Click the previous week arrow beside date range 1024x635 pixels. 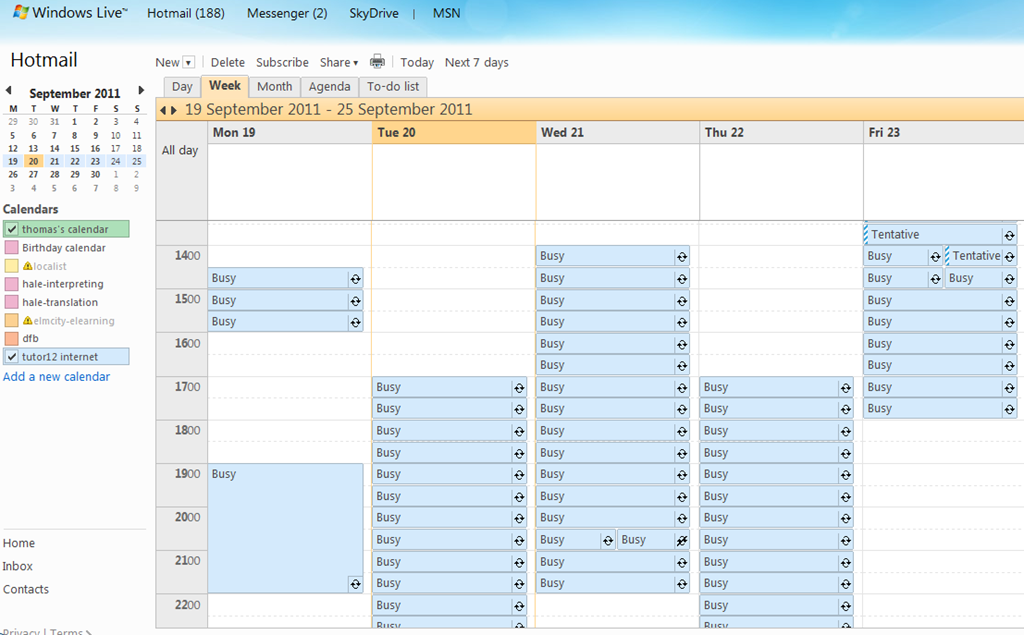coord(163,110)
